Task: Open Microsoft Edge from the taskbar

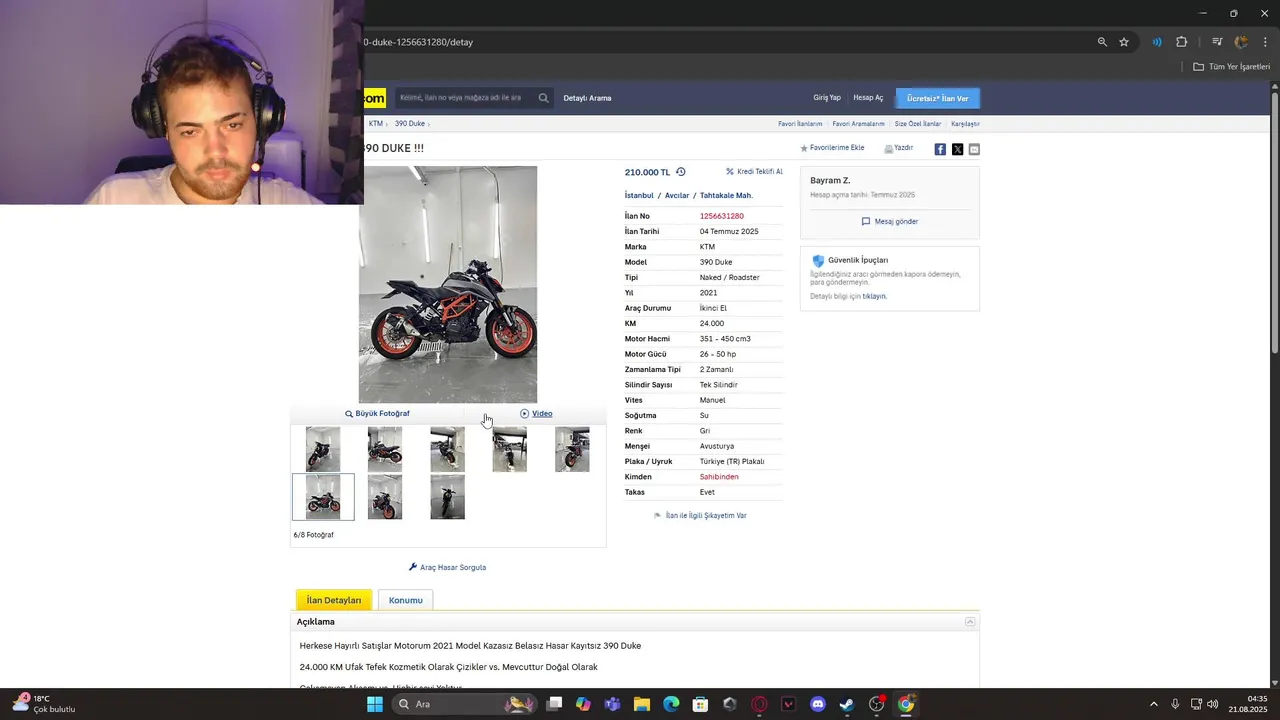Action: (671, 704)
